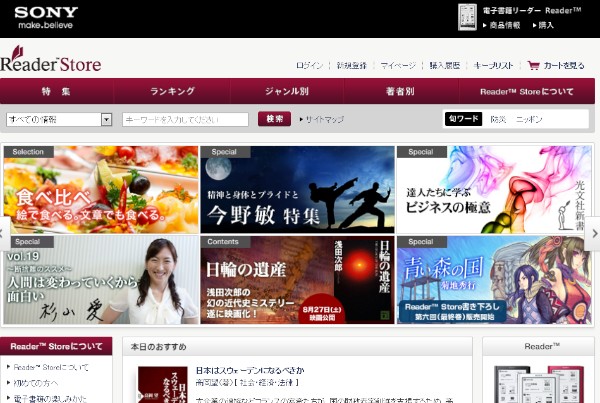Open the ランキング navigation tab
Image resolution: width=600 pixels, height=403 pixels.
click(172, 91)
